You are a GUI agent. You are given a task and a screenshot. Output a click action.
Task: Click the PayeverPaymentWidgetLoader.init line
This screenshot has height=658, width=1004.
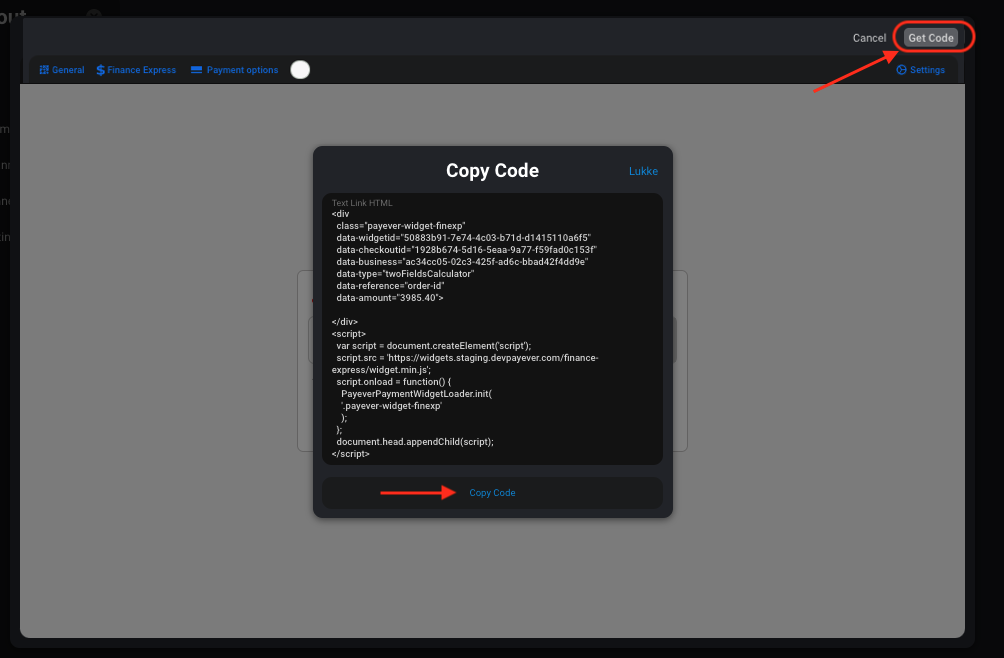tap(416, 394)
